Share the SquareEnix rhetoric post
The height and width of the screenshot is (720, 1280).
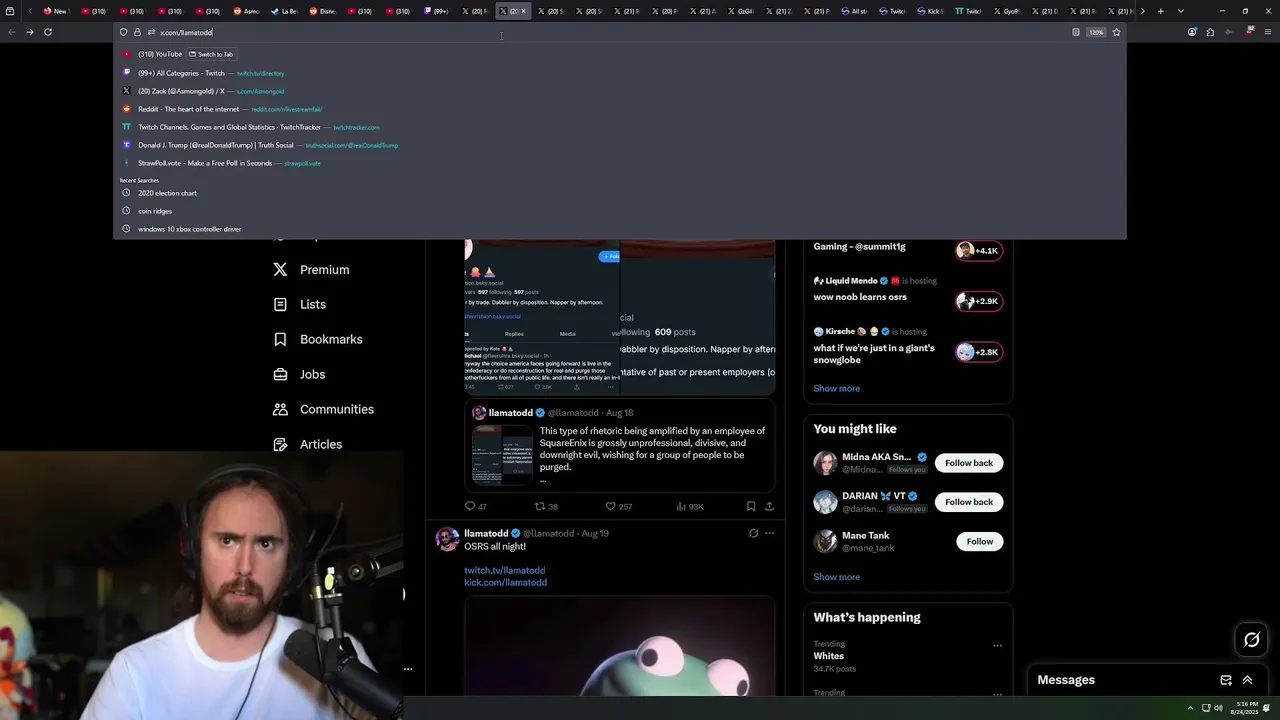769,506
